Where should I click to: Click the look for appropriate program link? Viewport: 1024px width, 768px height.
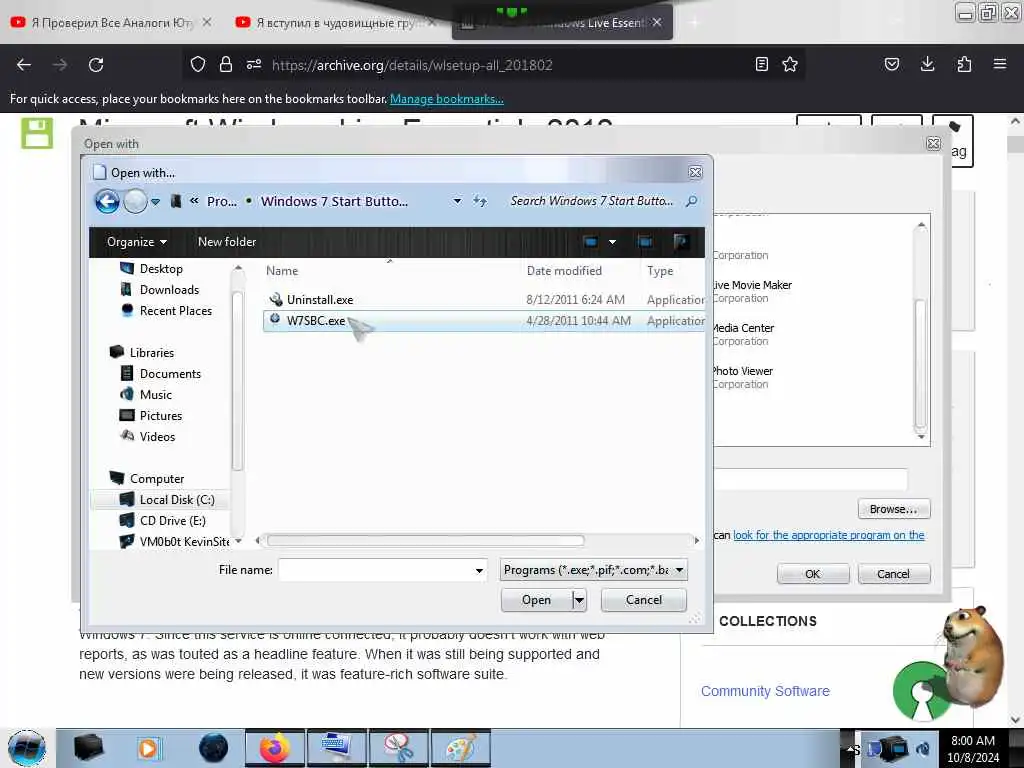829,535
